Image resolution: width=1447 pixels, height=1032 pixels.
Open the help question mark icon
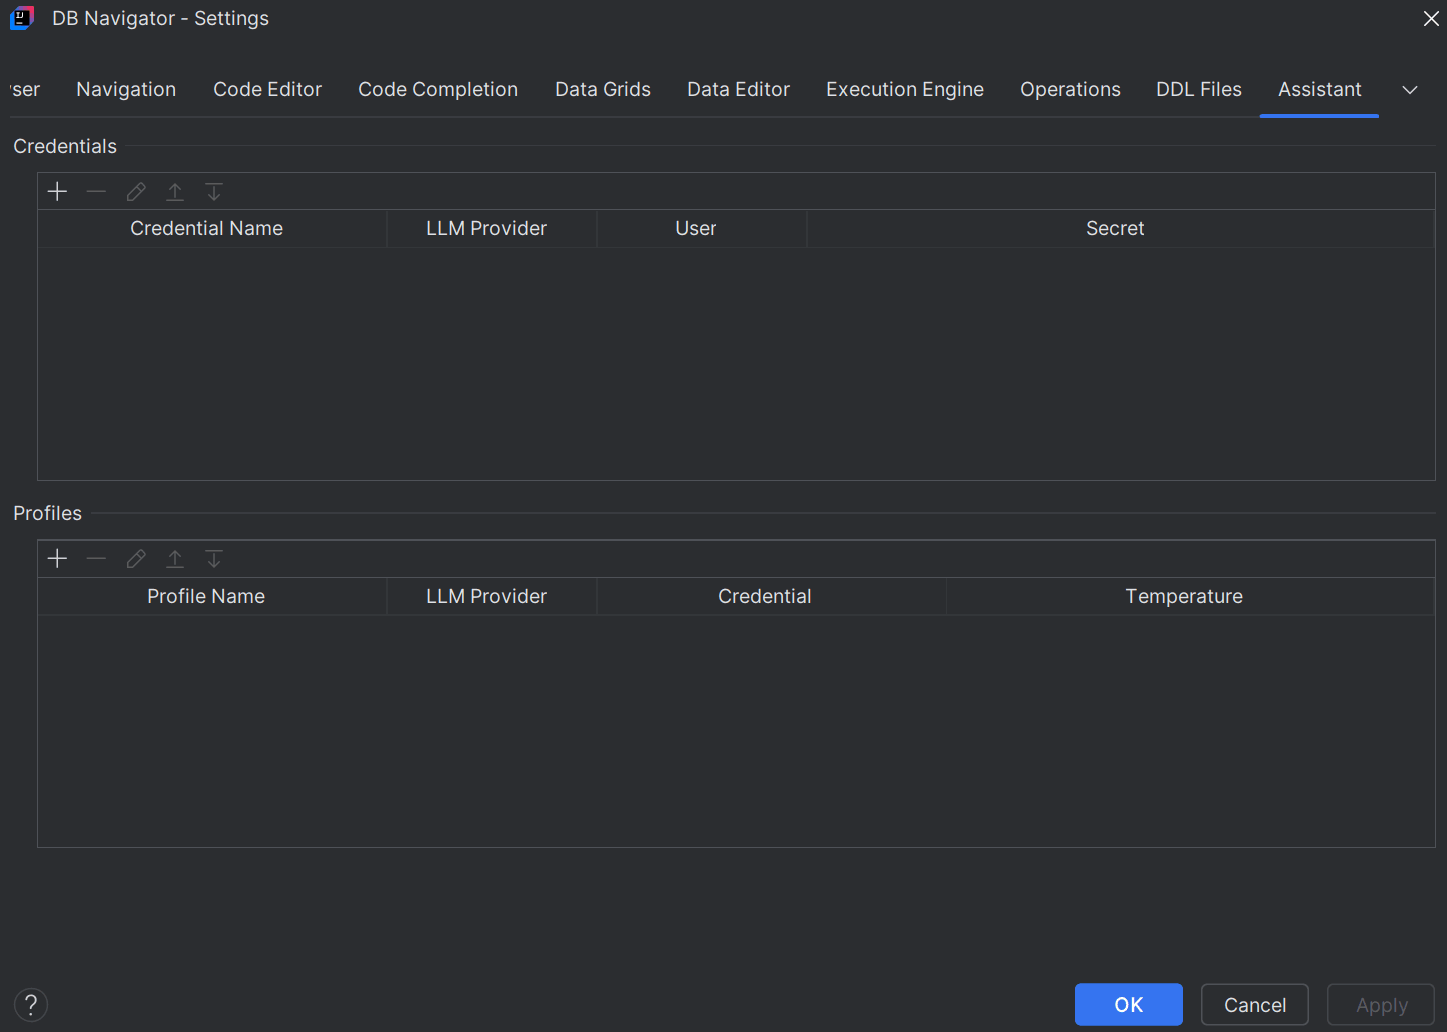tap(30, 1004)
